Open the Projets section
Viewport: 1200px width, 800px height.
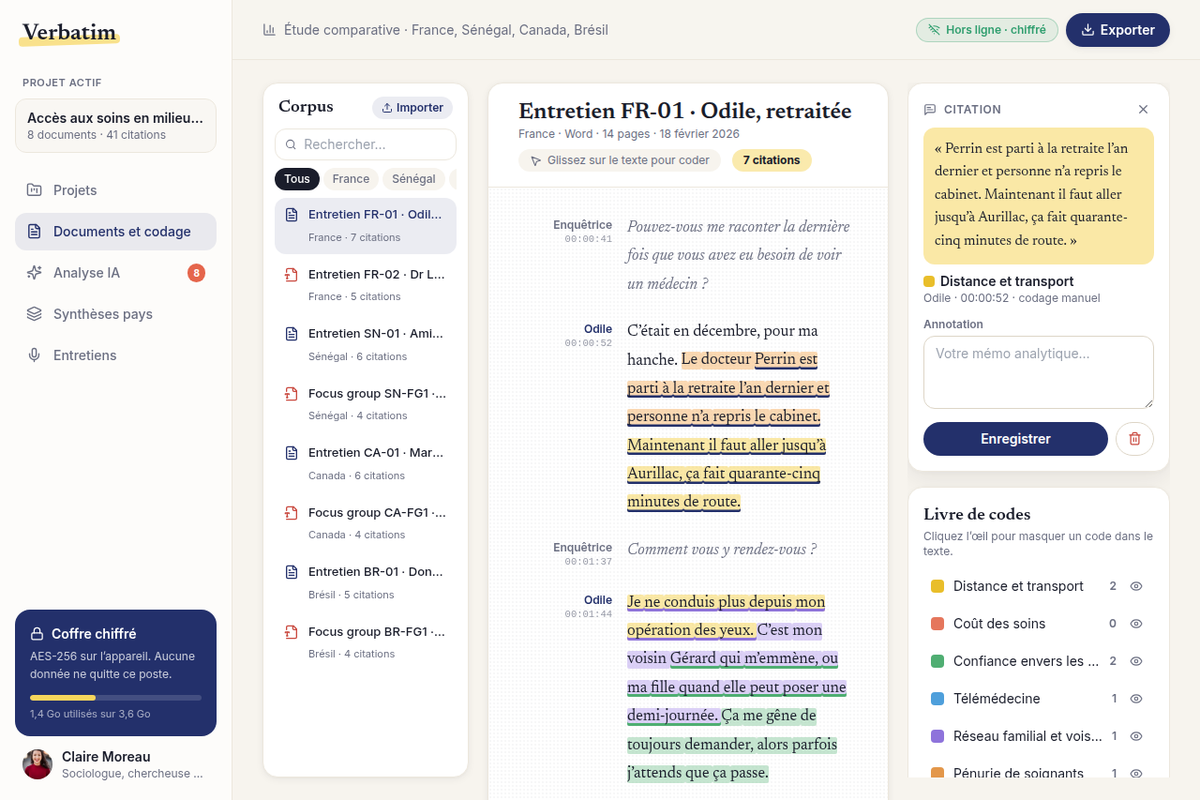point(115,190)
